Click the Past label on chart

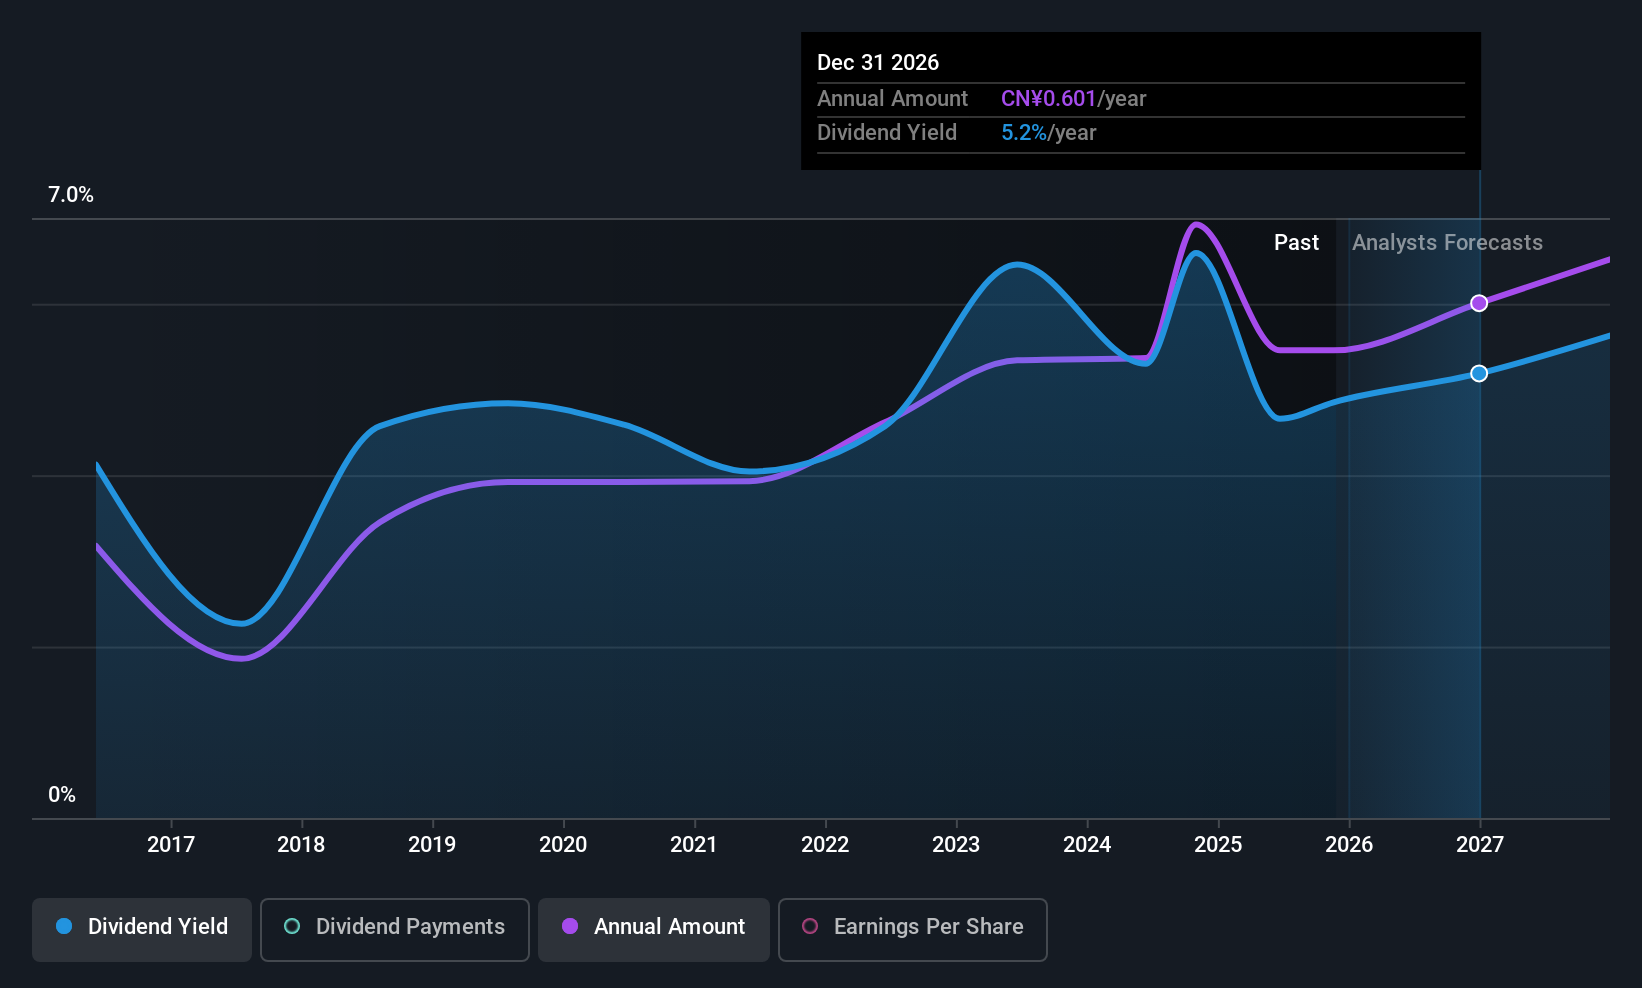pyautogui.click(x=1296, y=243)
